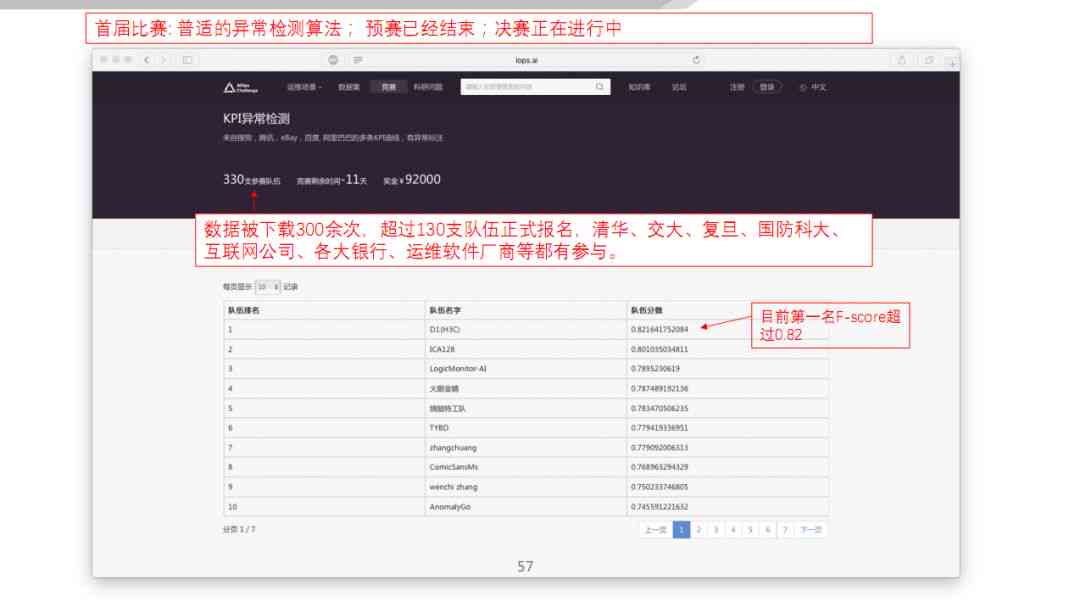This screenshot has height=607, width=1080.
Task: Select the team name "D1(H3C)"
Action: [x=445, y=329]
